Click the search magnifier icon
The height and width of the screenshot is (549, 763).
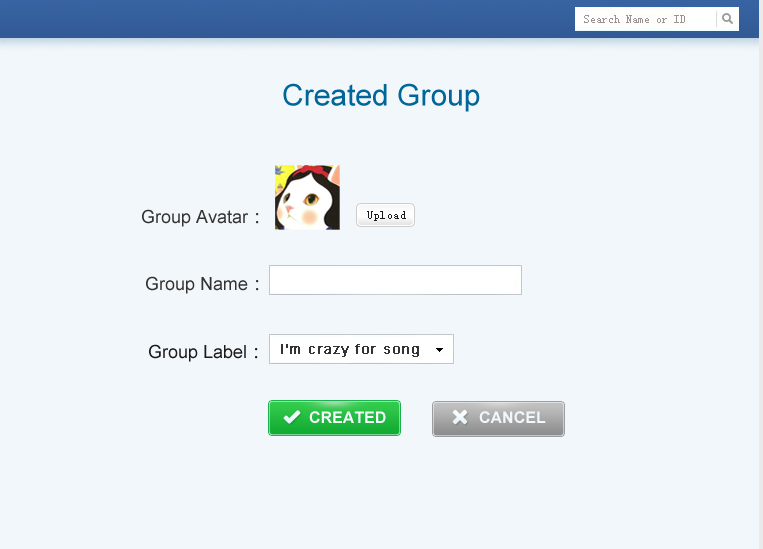[728, 19]
